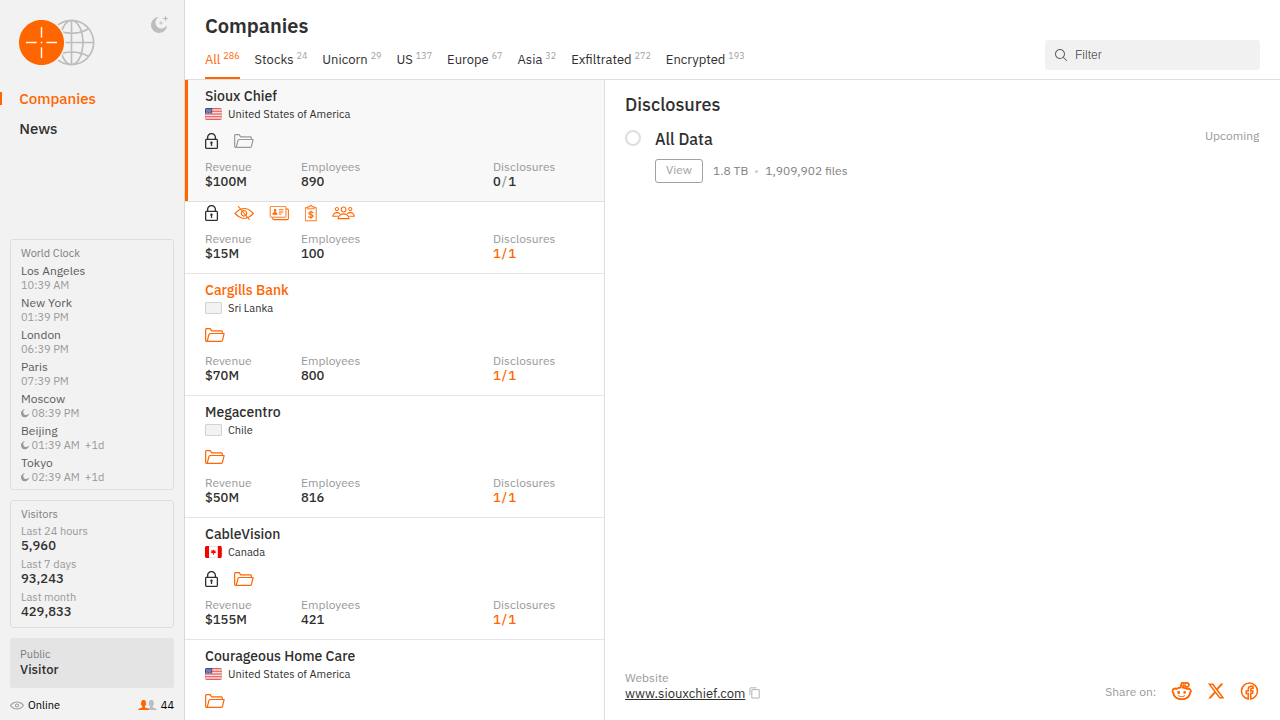Click Cargills Bank disclosures 1/1

[x=505, y=376]
